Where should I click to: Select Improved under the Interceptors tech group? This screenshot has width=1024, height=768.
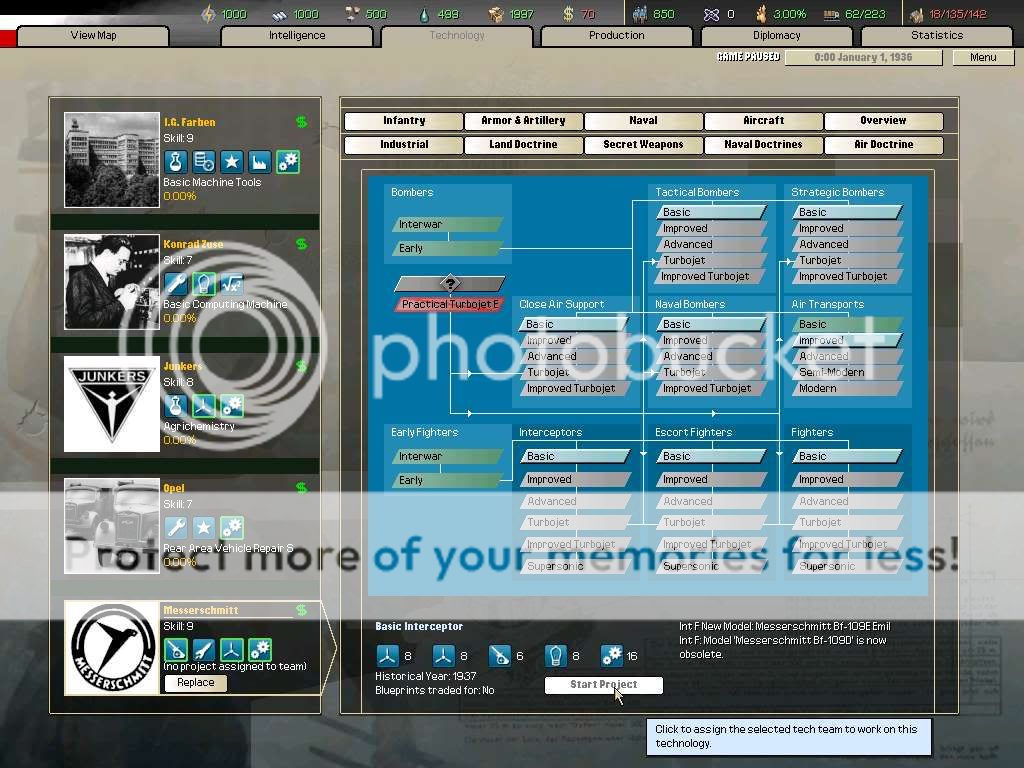(574, 480)
